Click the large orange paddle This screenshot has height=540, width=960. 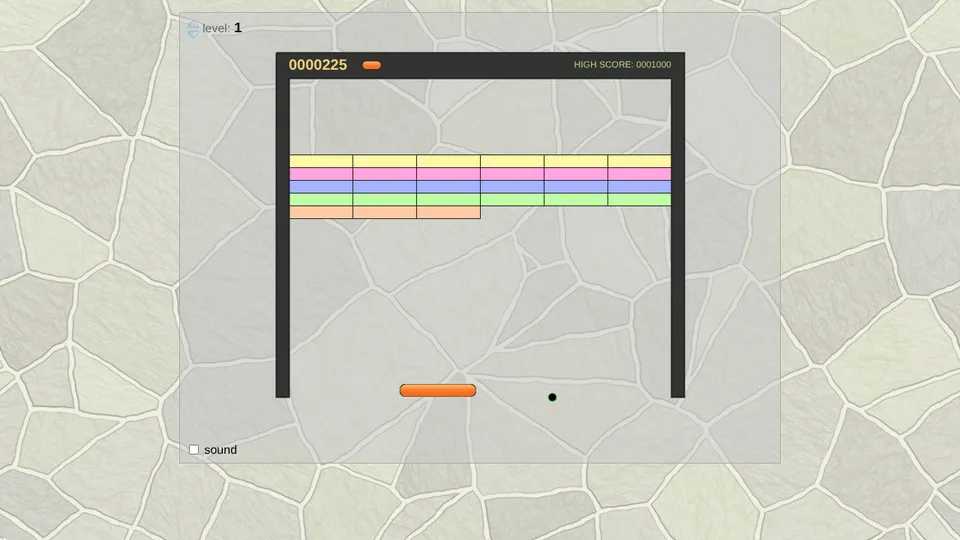(x=438, y=391)
